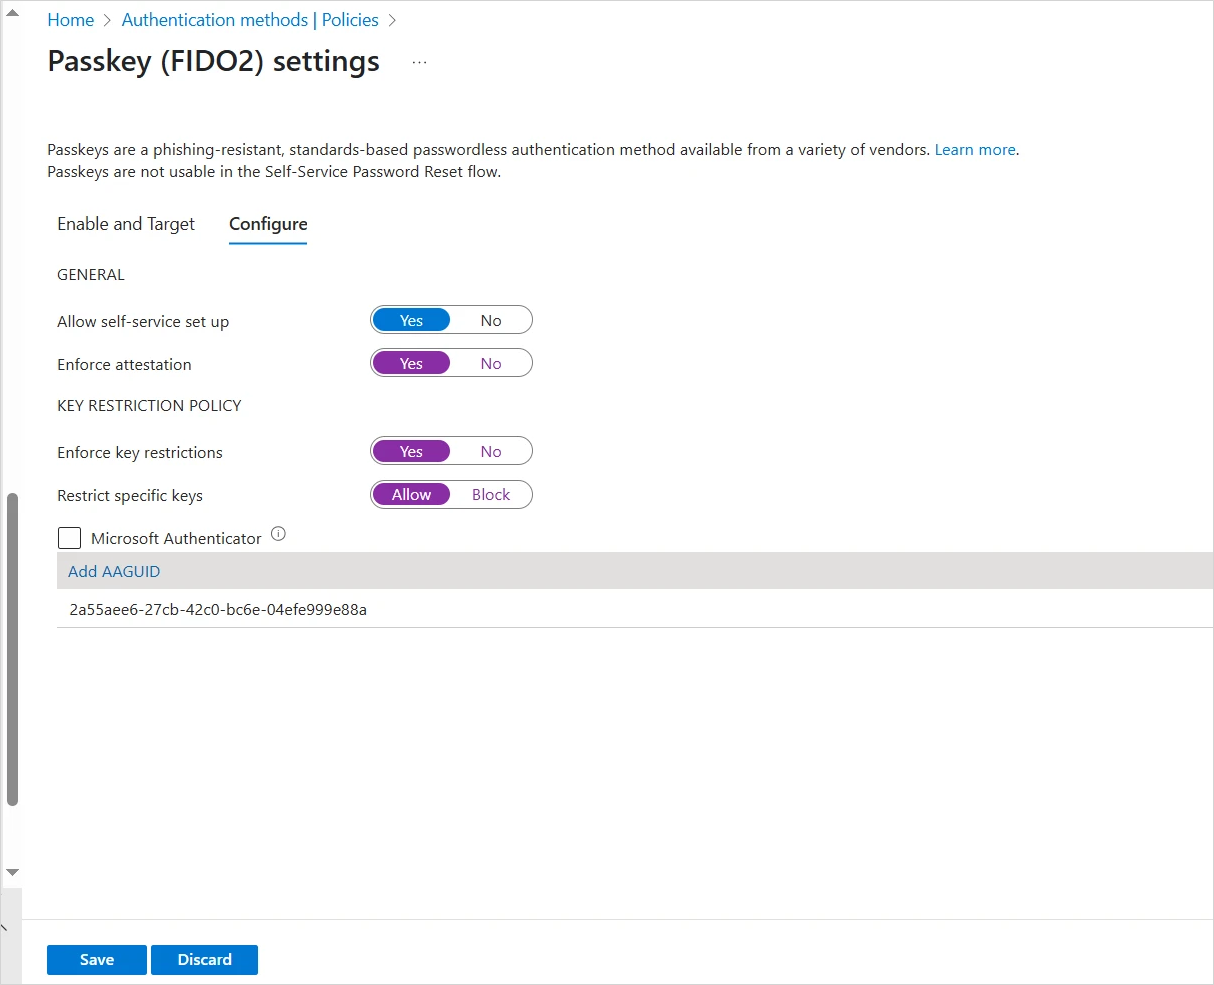The image size is (1214, 985).
Task: Click Add AAGUID link
Action: [114, 572]
